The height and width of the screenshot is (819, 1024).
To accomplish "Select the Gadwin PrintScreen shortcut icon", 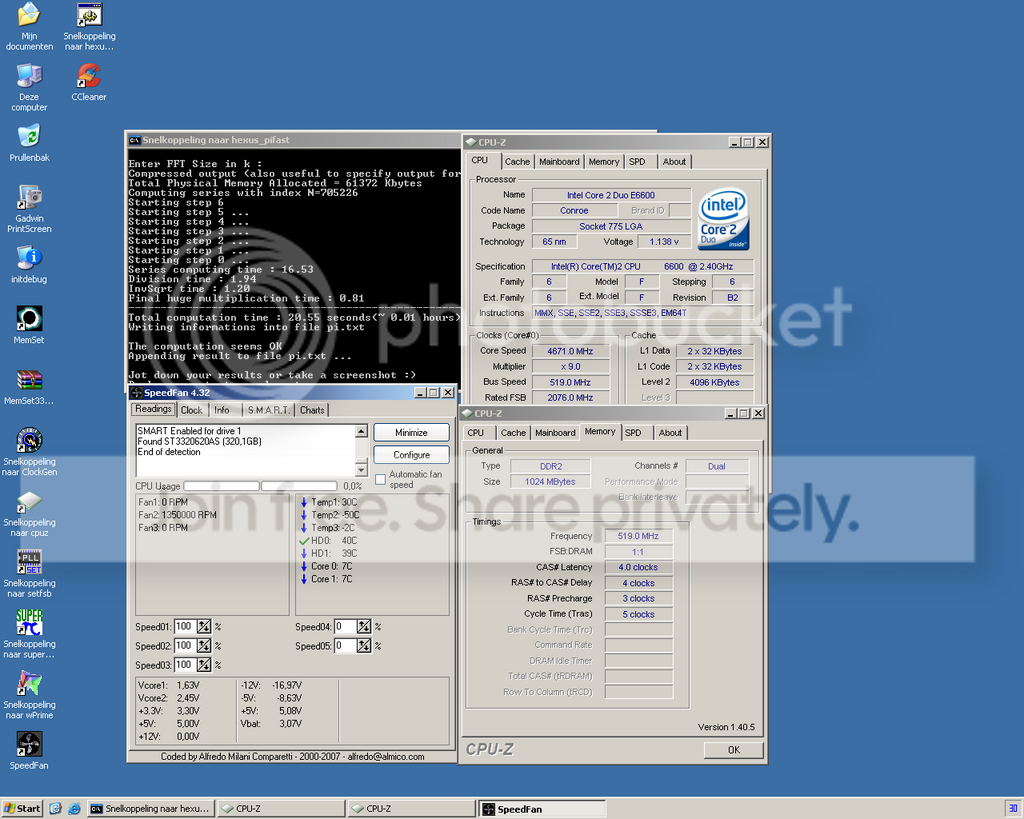I will point(29,208).
